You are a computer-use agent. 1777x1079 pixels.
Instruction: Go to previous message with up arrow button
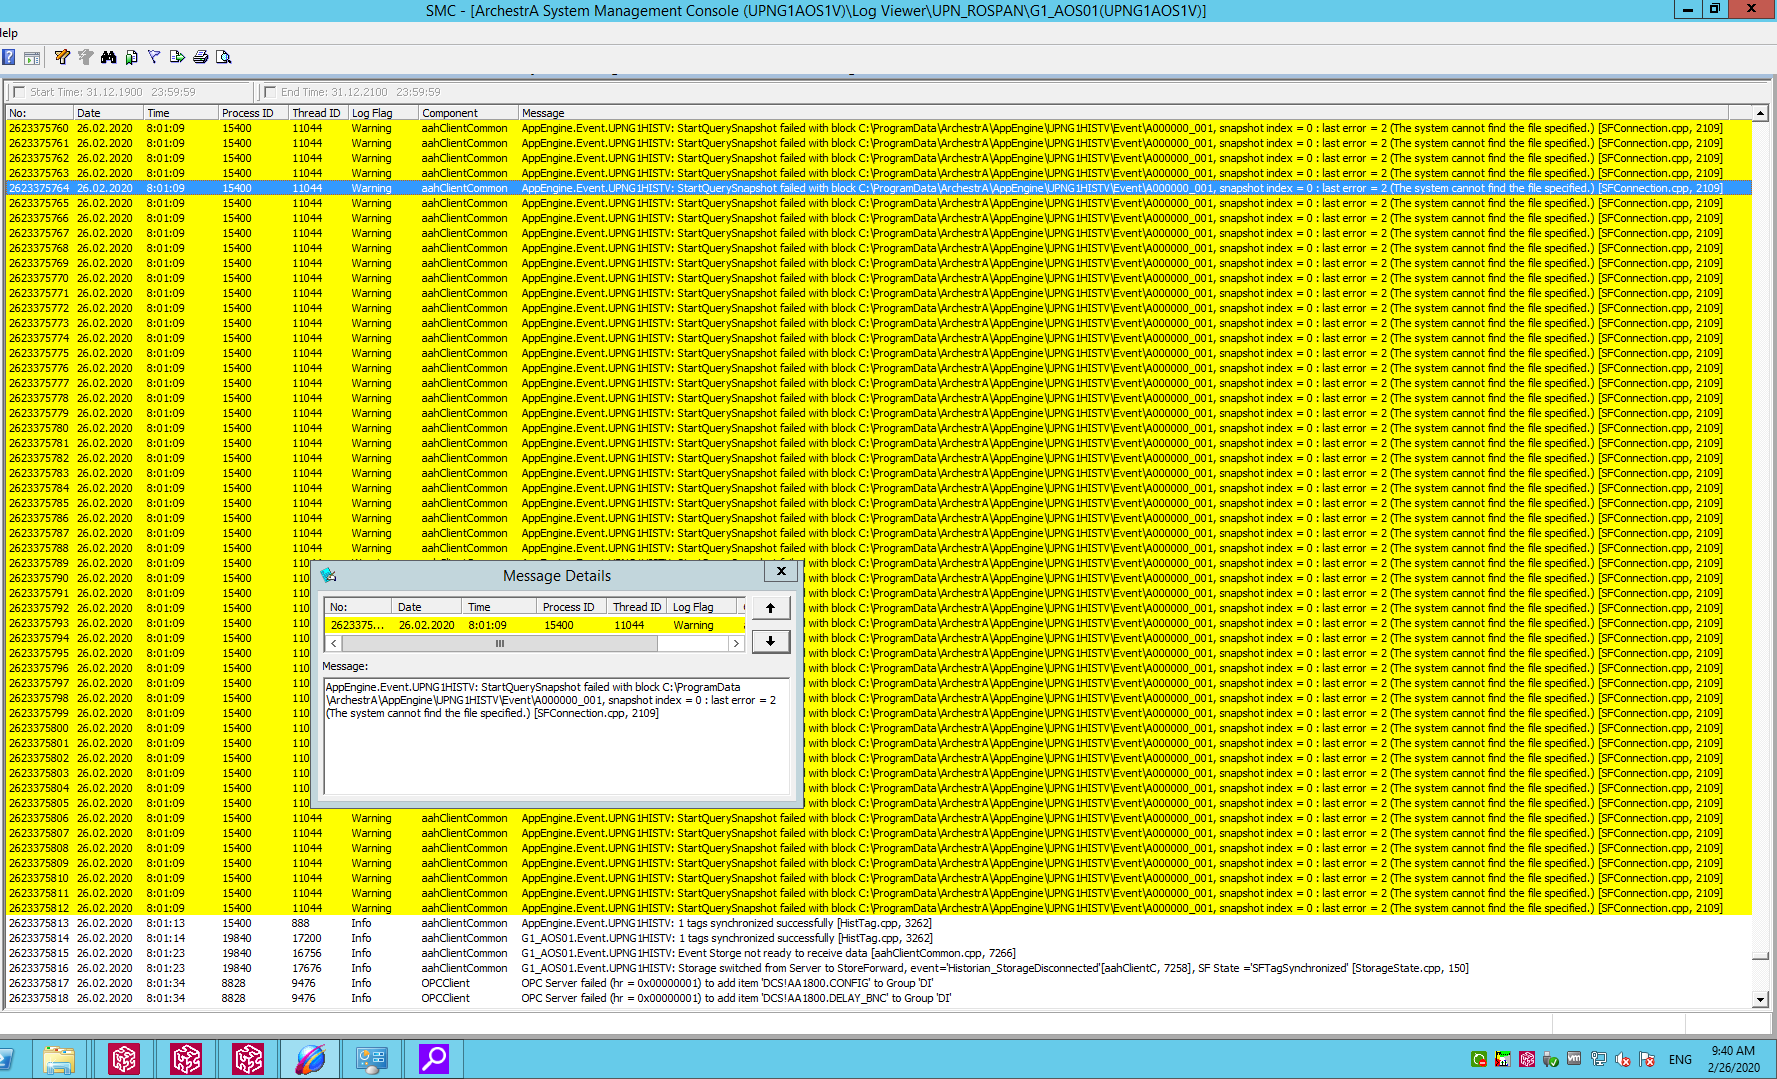click(770, 608)
